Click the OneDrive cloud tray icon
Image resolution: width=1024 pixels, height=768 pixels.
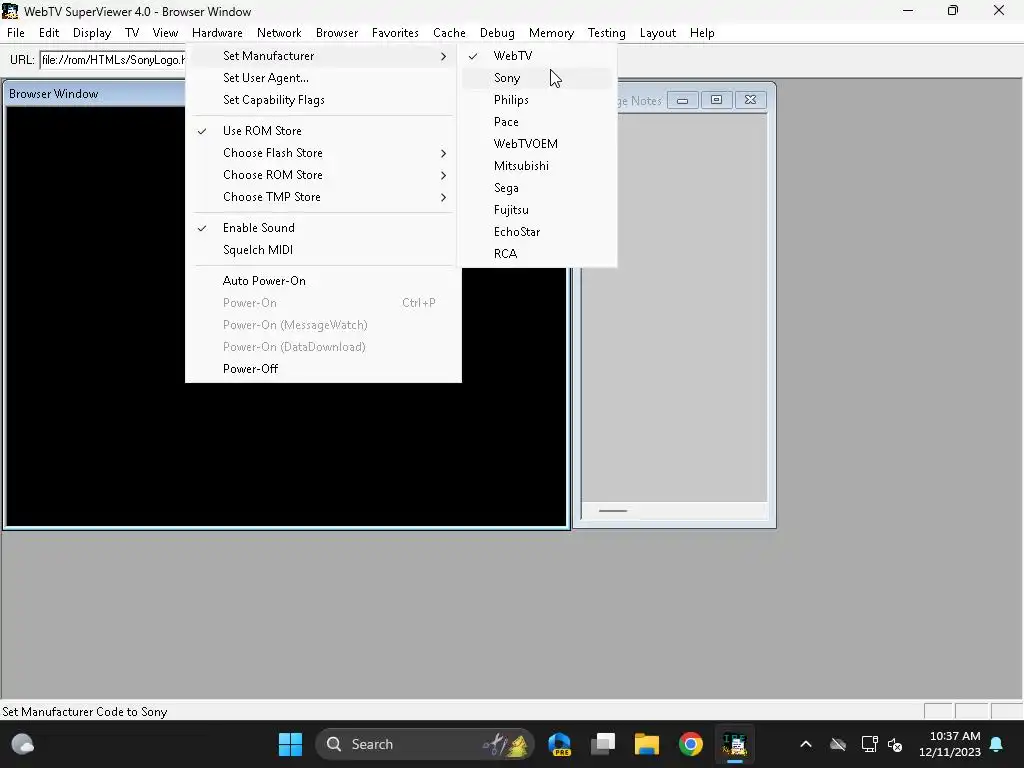coord(838,744)
